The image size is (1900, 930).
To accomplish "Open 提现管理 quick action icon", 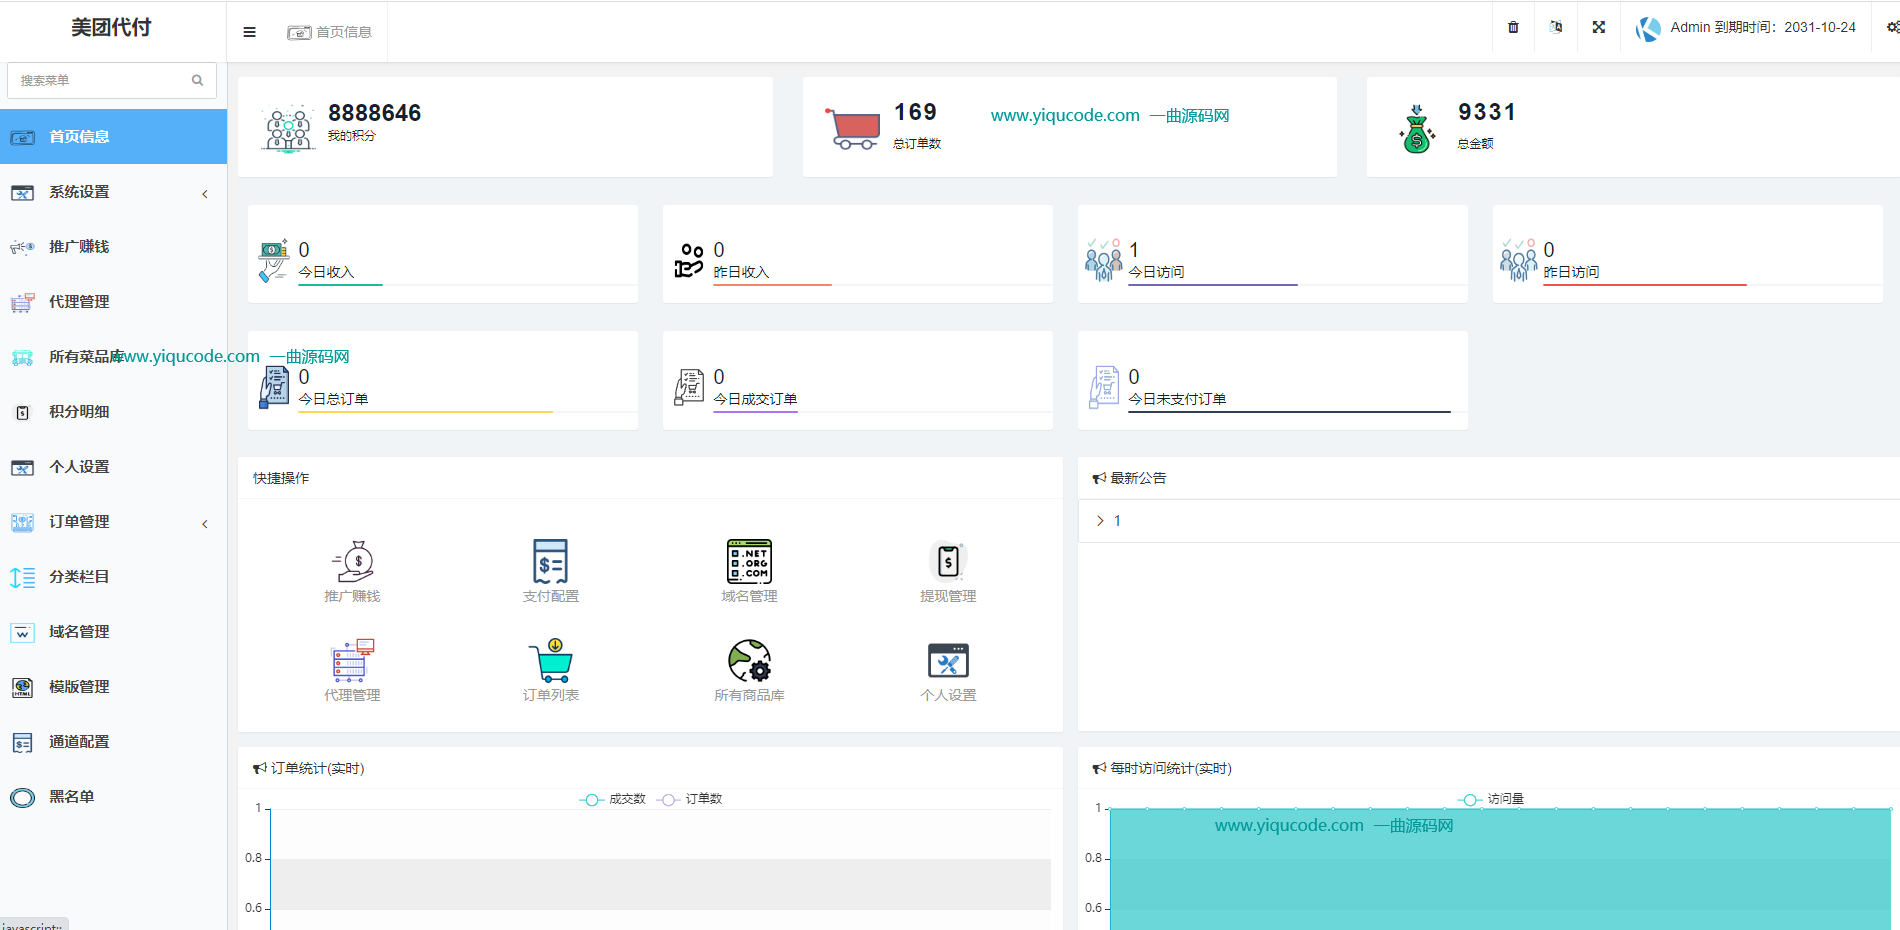I will point(948,562).
